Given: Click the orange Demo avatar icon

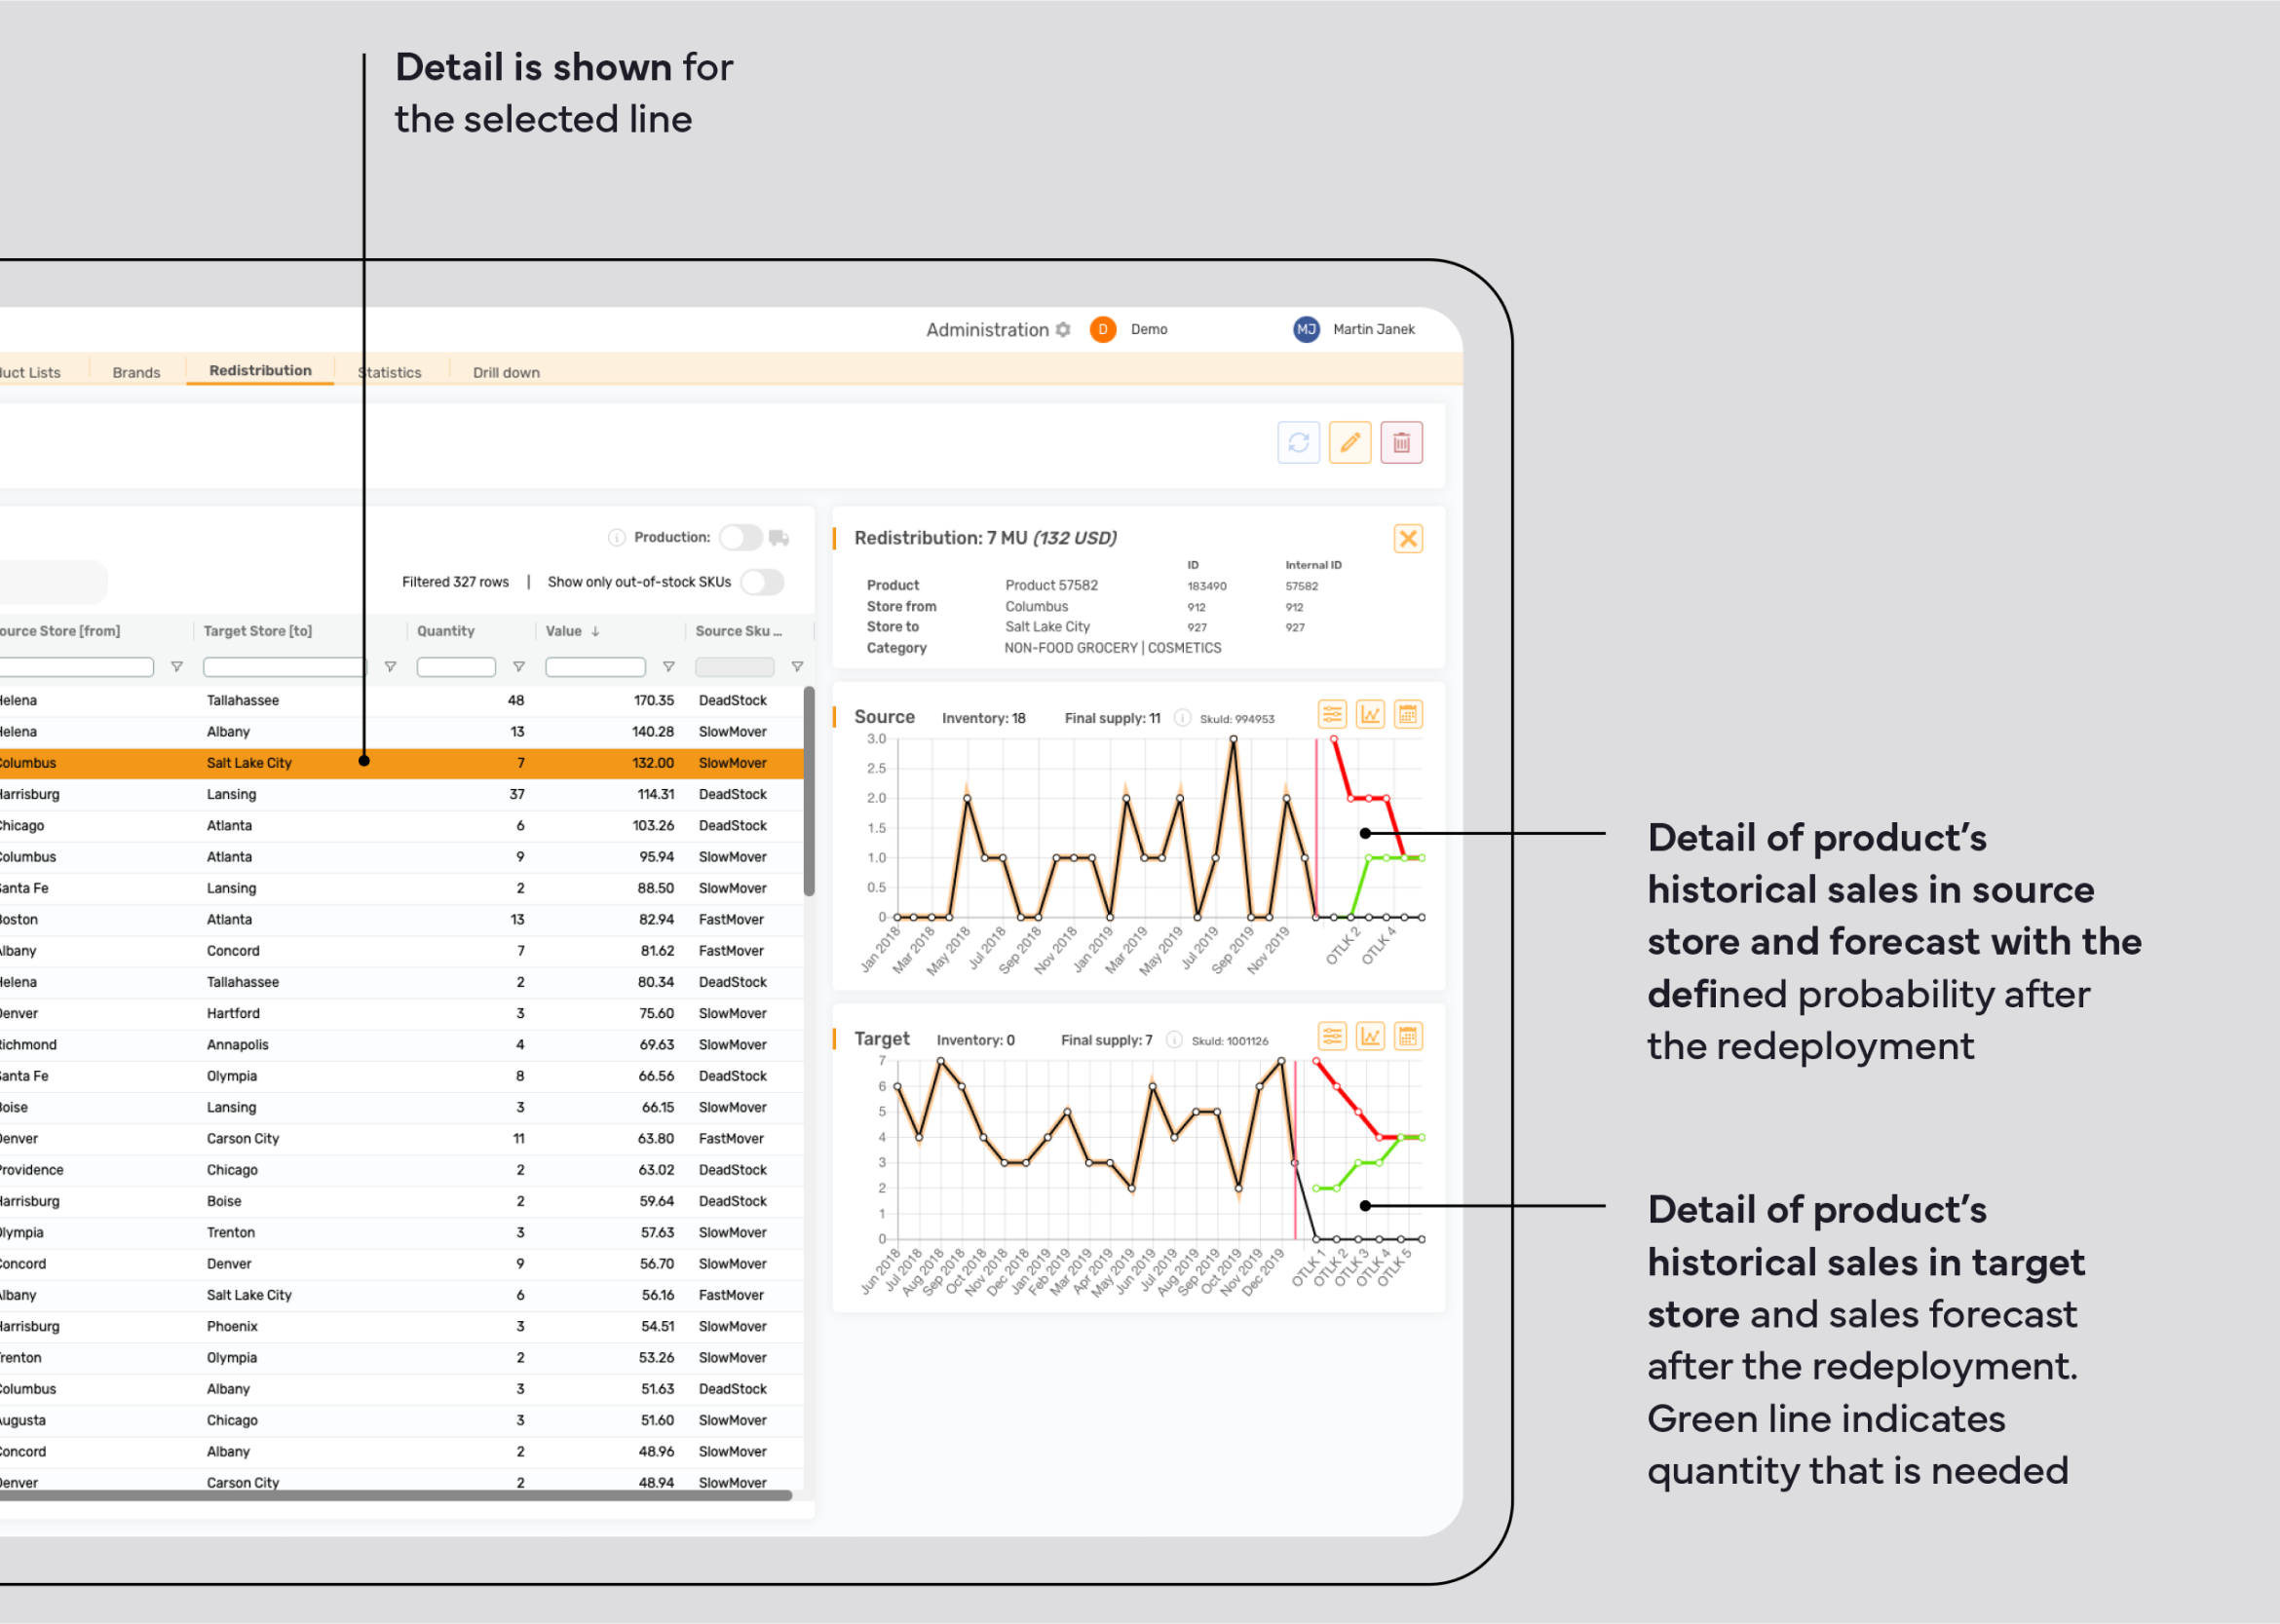Looking at the screenshot, I should (x=1103, y=329).
